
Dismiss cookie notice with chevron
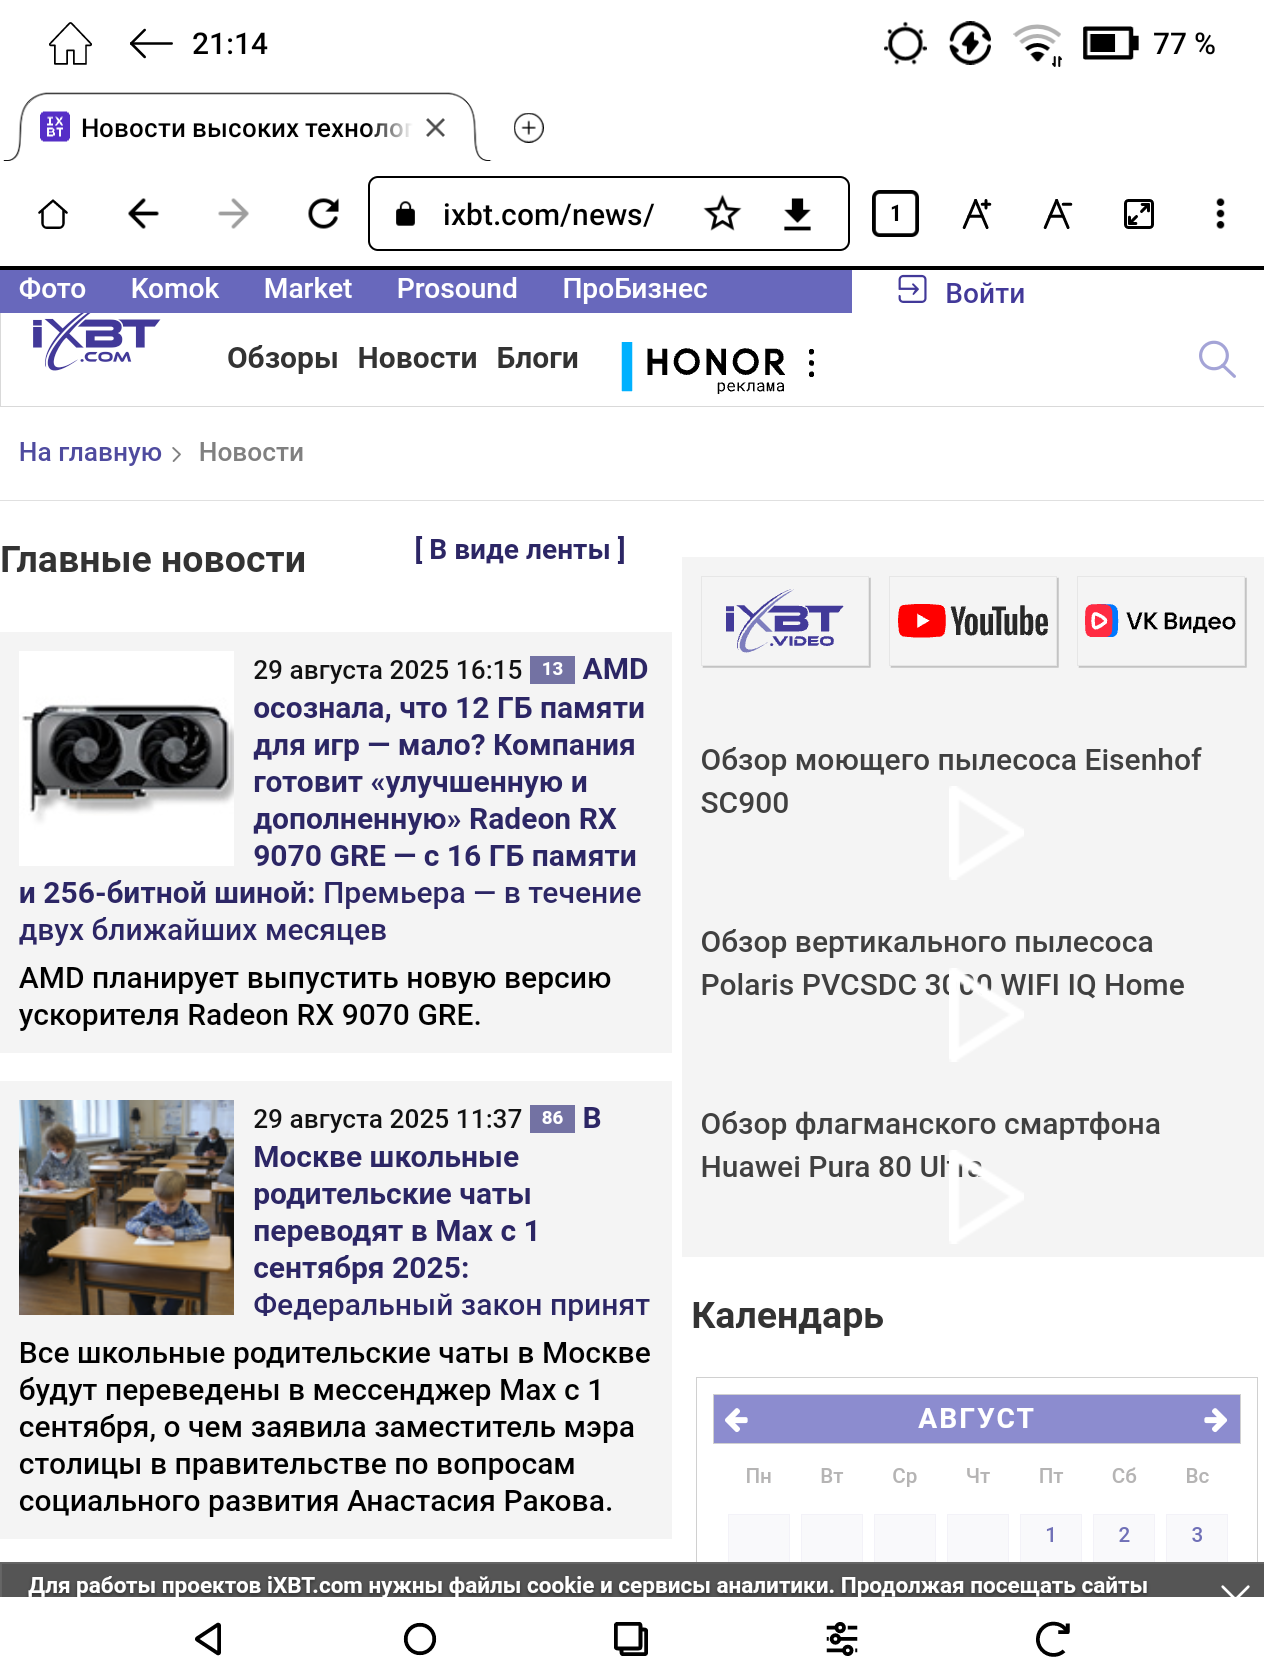click(1235, 1591)
